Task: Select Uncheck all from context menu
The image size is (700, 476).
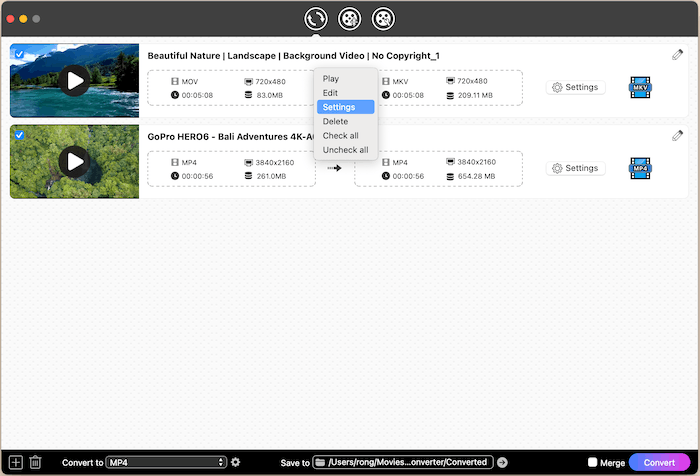Action: pyautogui.click(x=345, y=150)
